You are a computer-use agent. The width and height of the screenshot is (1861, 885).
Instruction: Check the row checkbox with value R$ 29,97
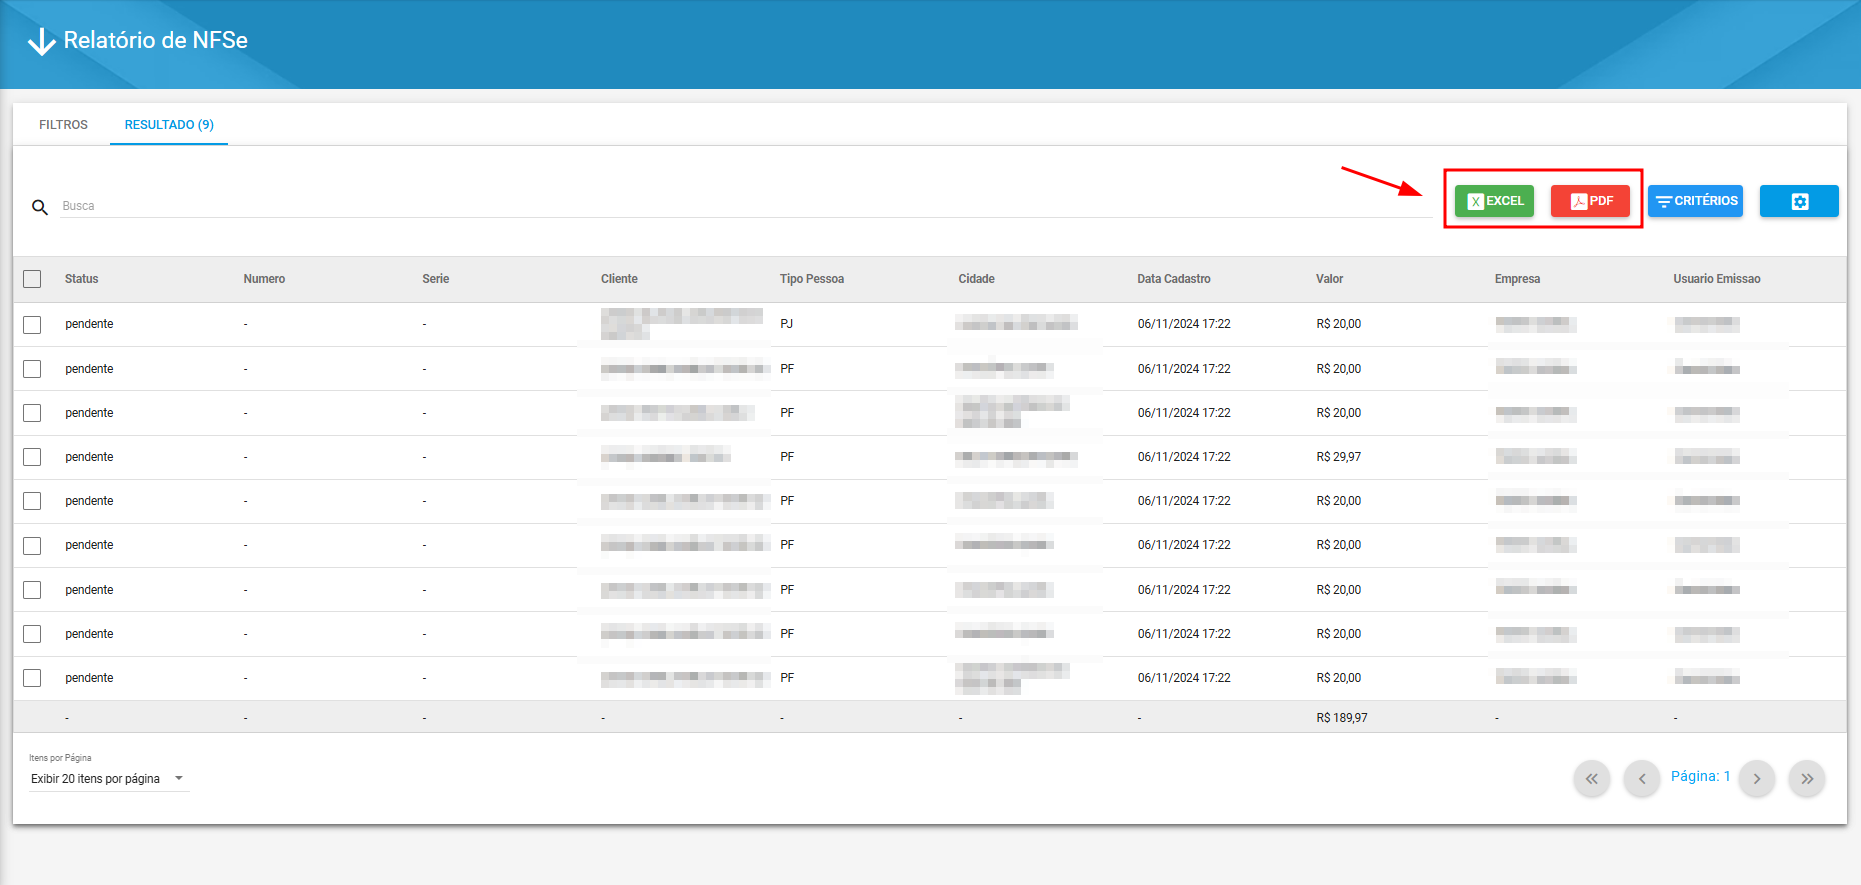point(32,457)
